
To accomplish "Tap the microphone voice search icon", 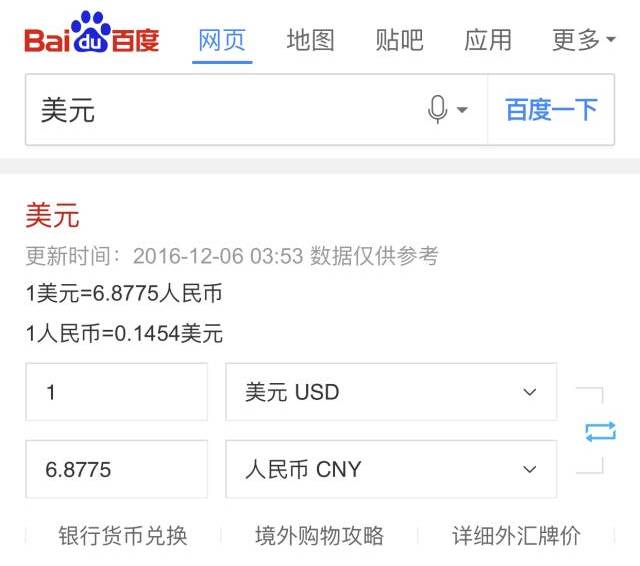I will click(437, 109).
